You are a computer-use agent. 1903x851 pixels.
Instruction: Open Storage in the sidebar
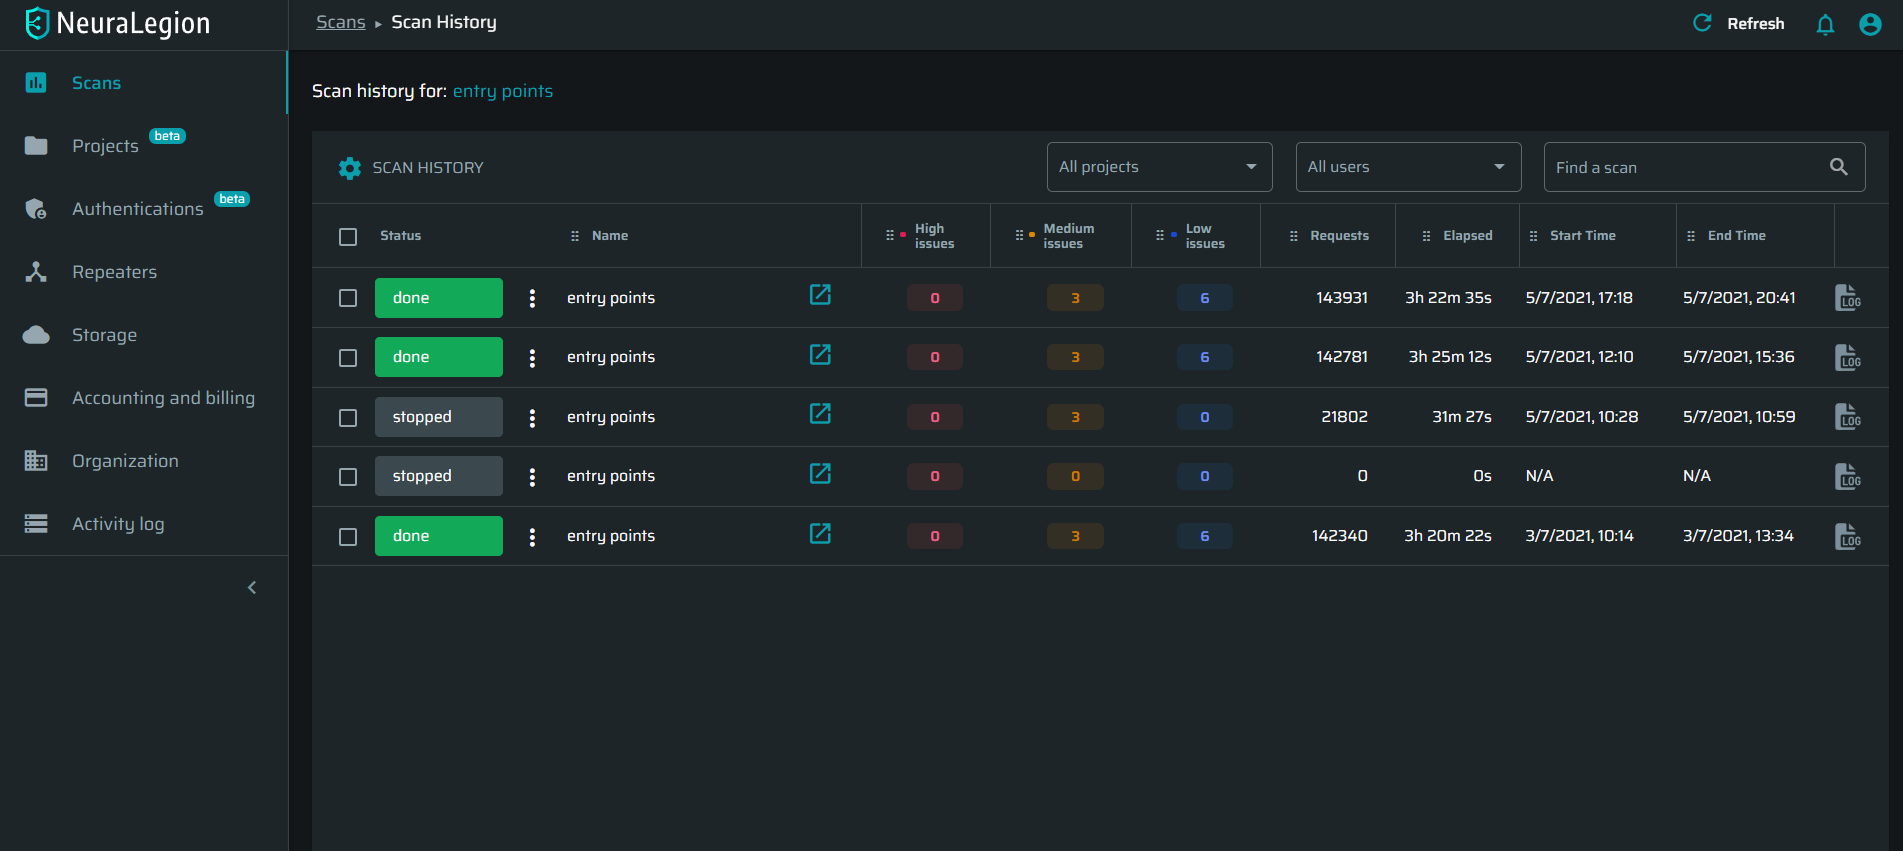pos(144,335)
